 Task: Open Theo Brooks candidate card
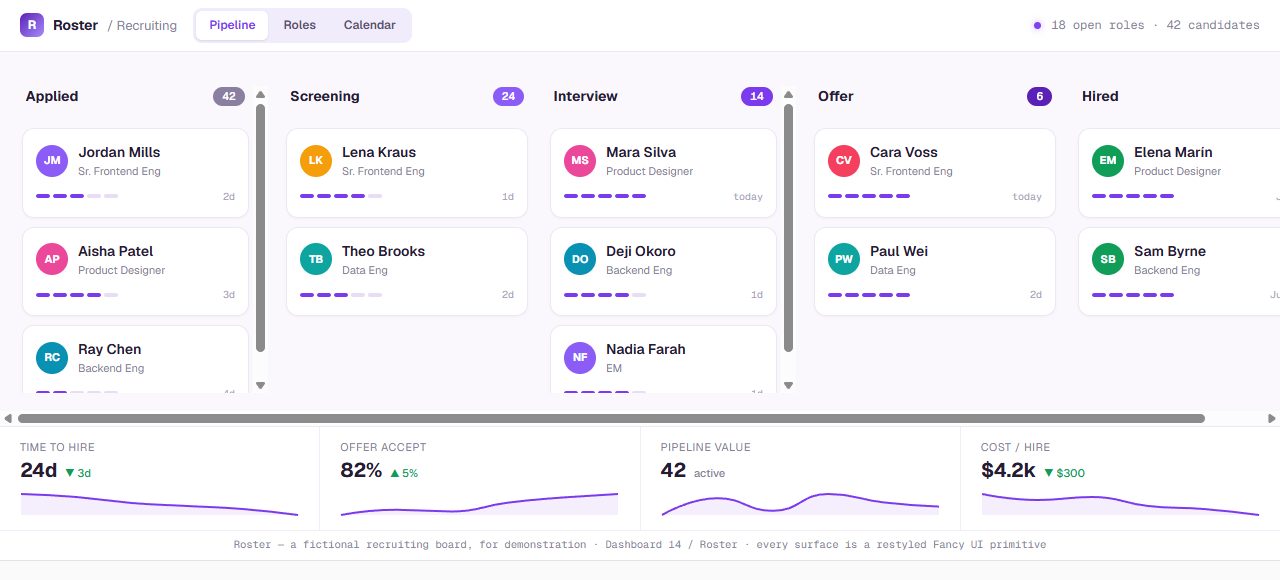[407, 271]
